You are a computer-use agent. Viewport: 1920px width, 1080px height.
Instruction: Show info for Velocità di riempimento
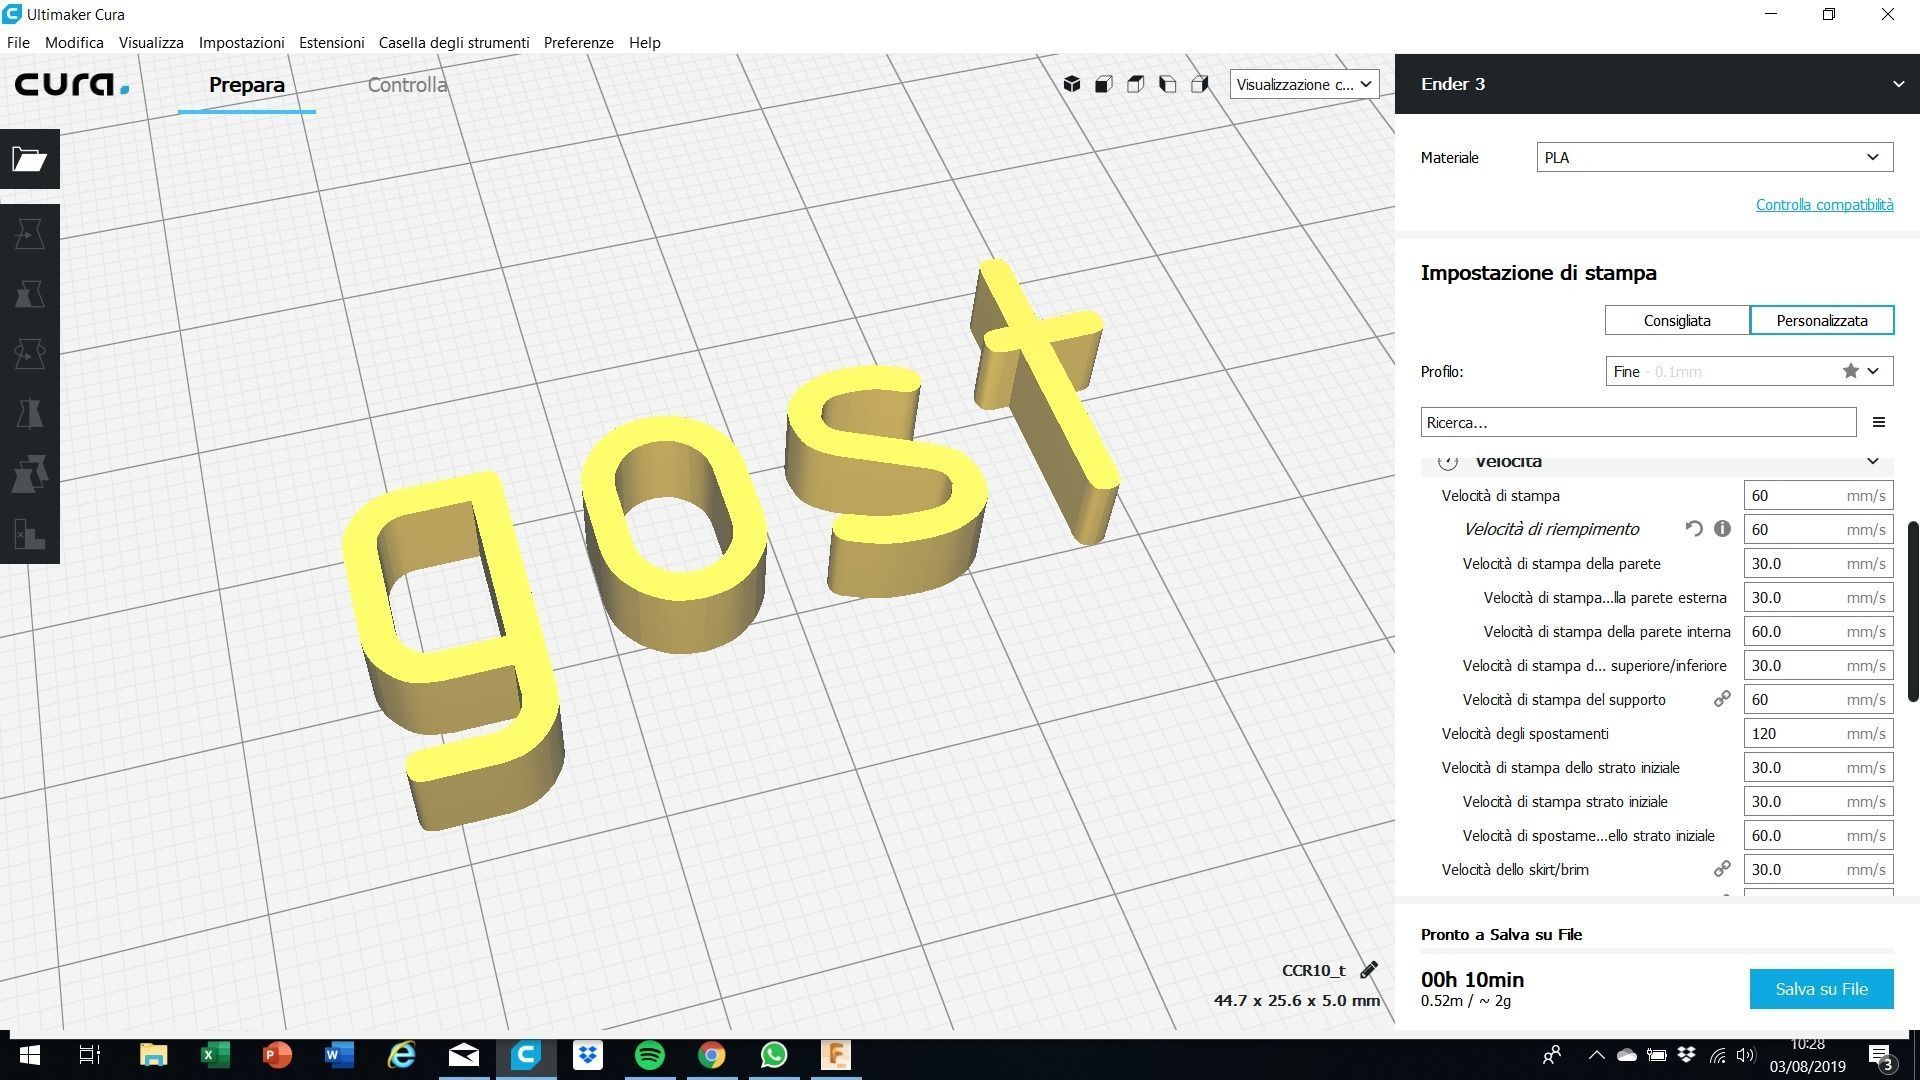pos(1722,529)
